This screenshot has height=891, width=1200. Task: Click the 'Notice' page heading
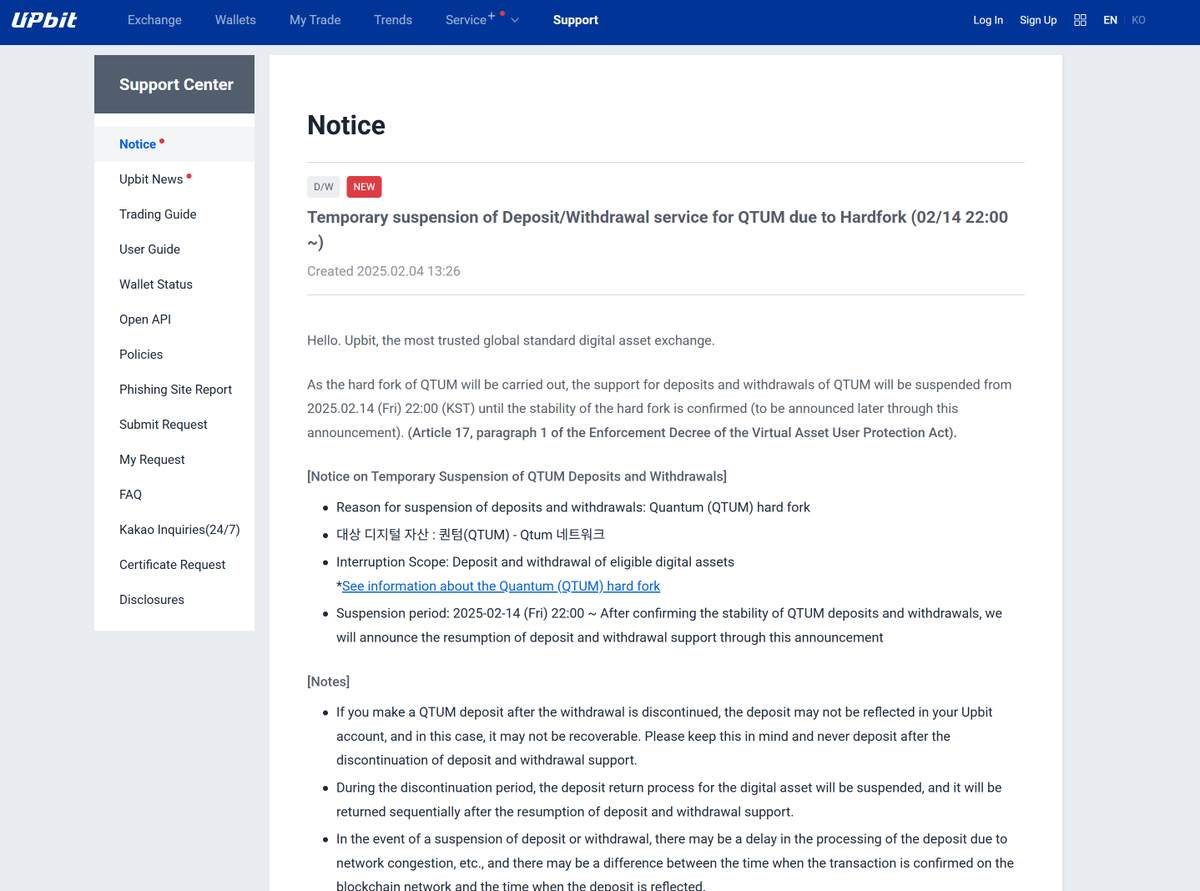tap(346, 125)
